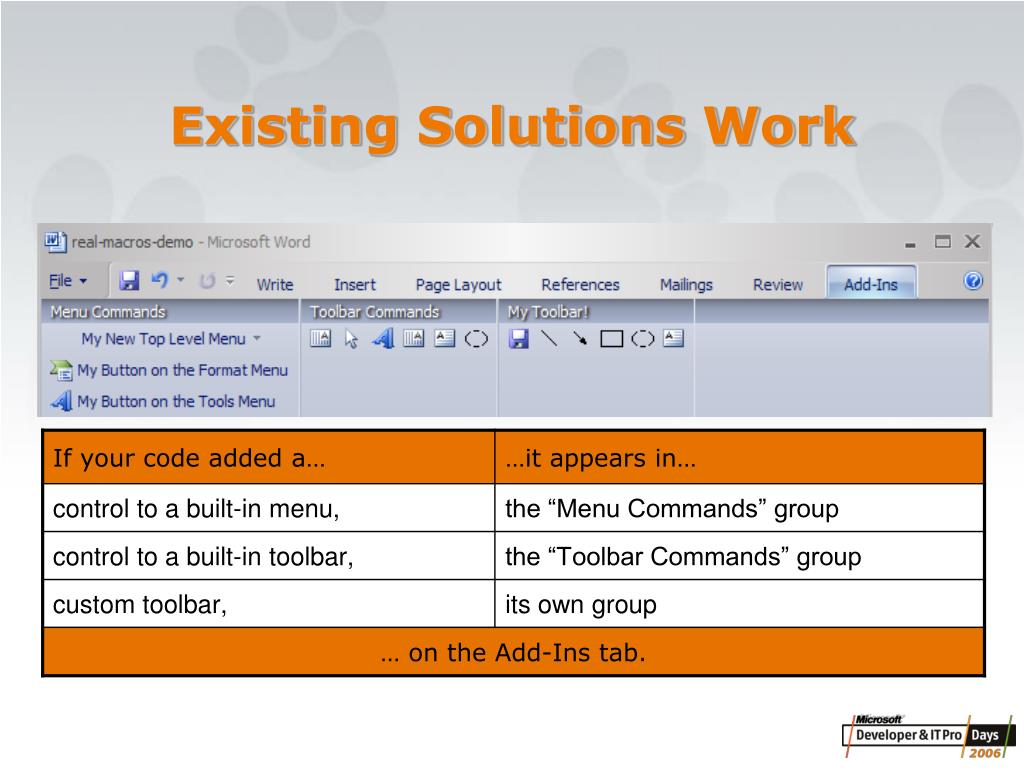Expand My New Top Level Menu
This screenshot has width=1024, height=768.
[x=171, y=339]
